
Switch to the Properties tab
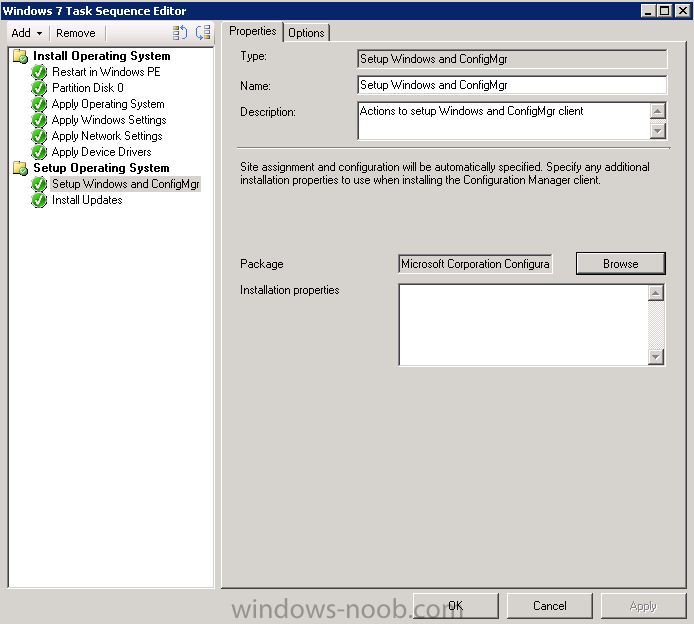coord(252,31)
